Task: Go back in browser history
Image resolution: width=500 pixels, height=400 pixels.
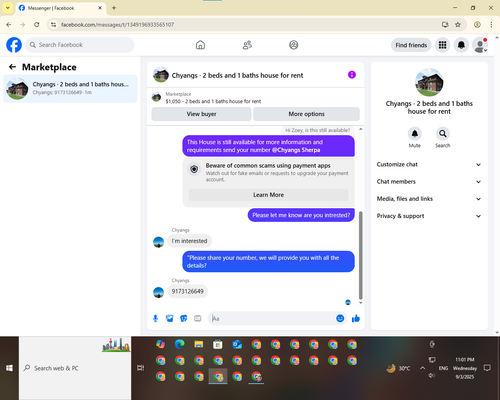Action: [x=9, y=25]
